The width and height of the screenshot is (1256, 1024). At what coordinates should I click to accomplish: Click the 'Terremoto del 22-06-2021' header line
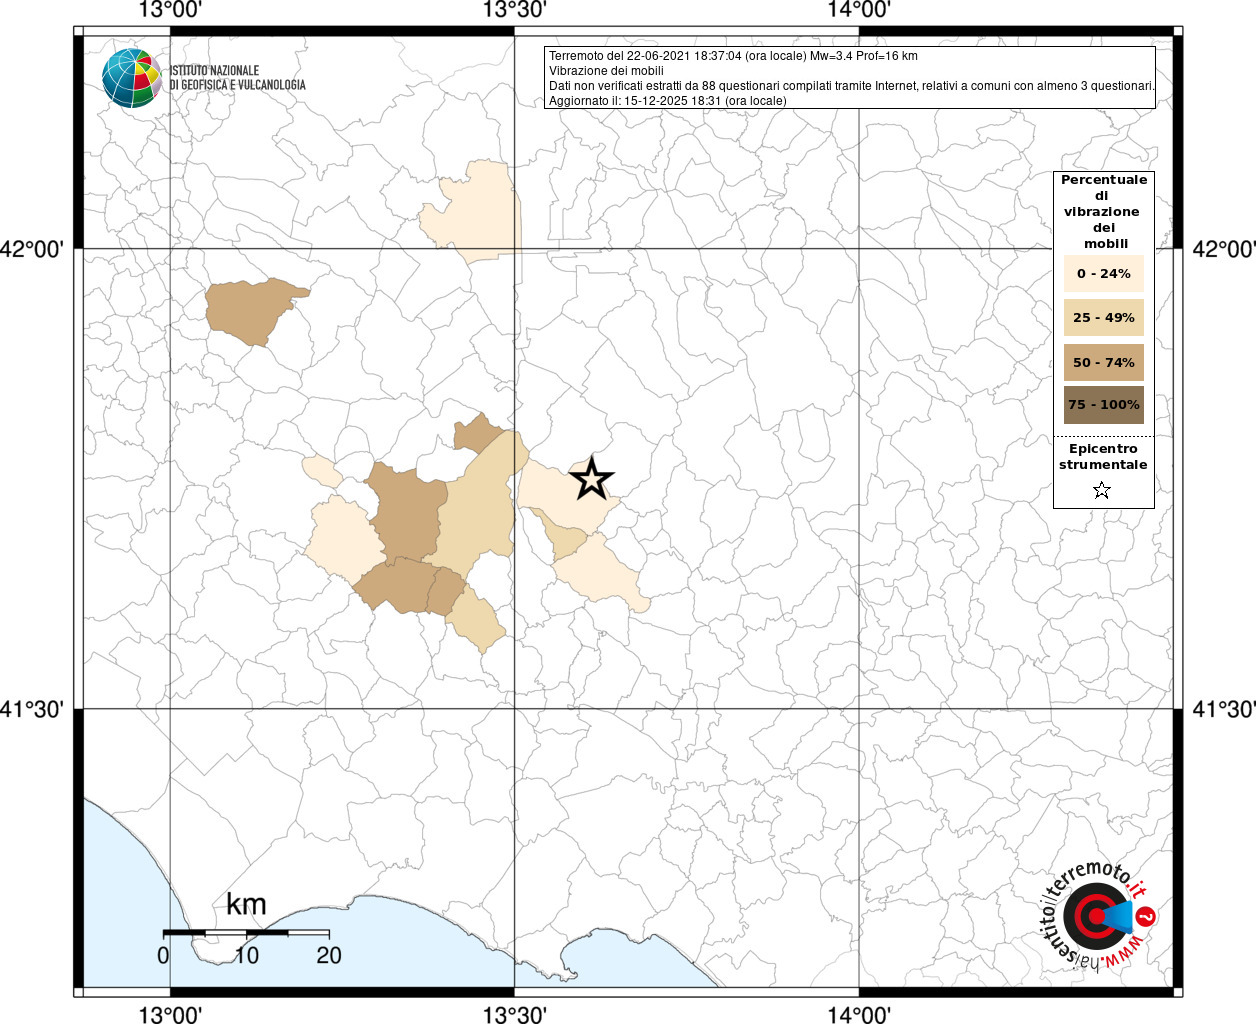coord(733,56)
